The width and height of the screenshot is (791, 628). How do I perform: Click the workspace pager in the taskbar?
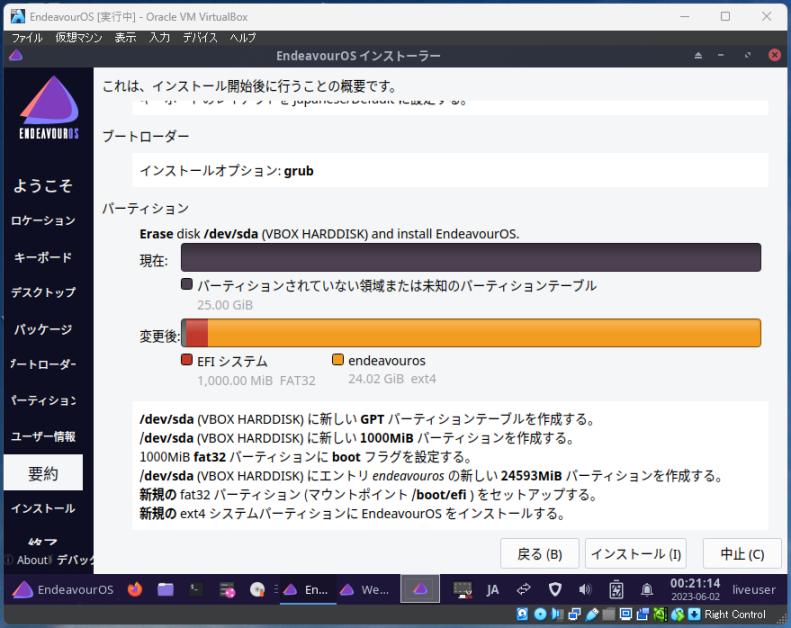click(x=420, y=589)
